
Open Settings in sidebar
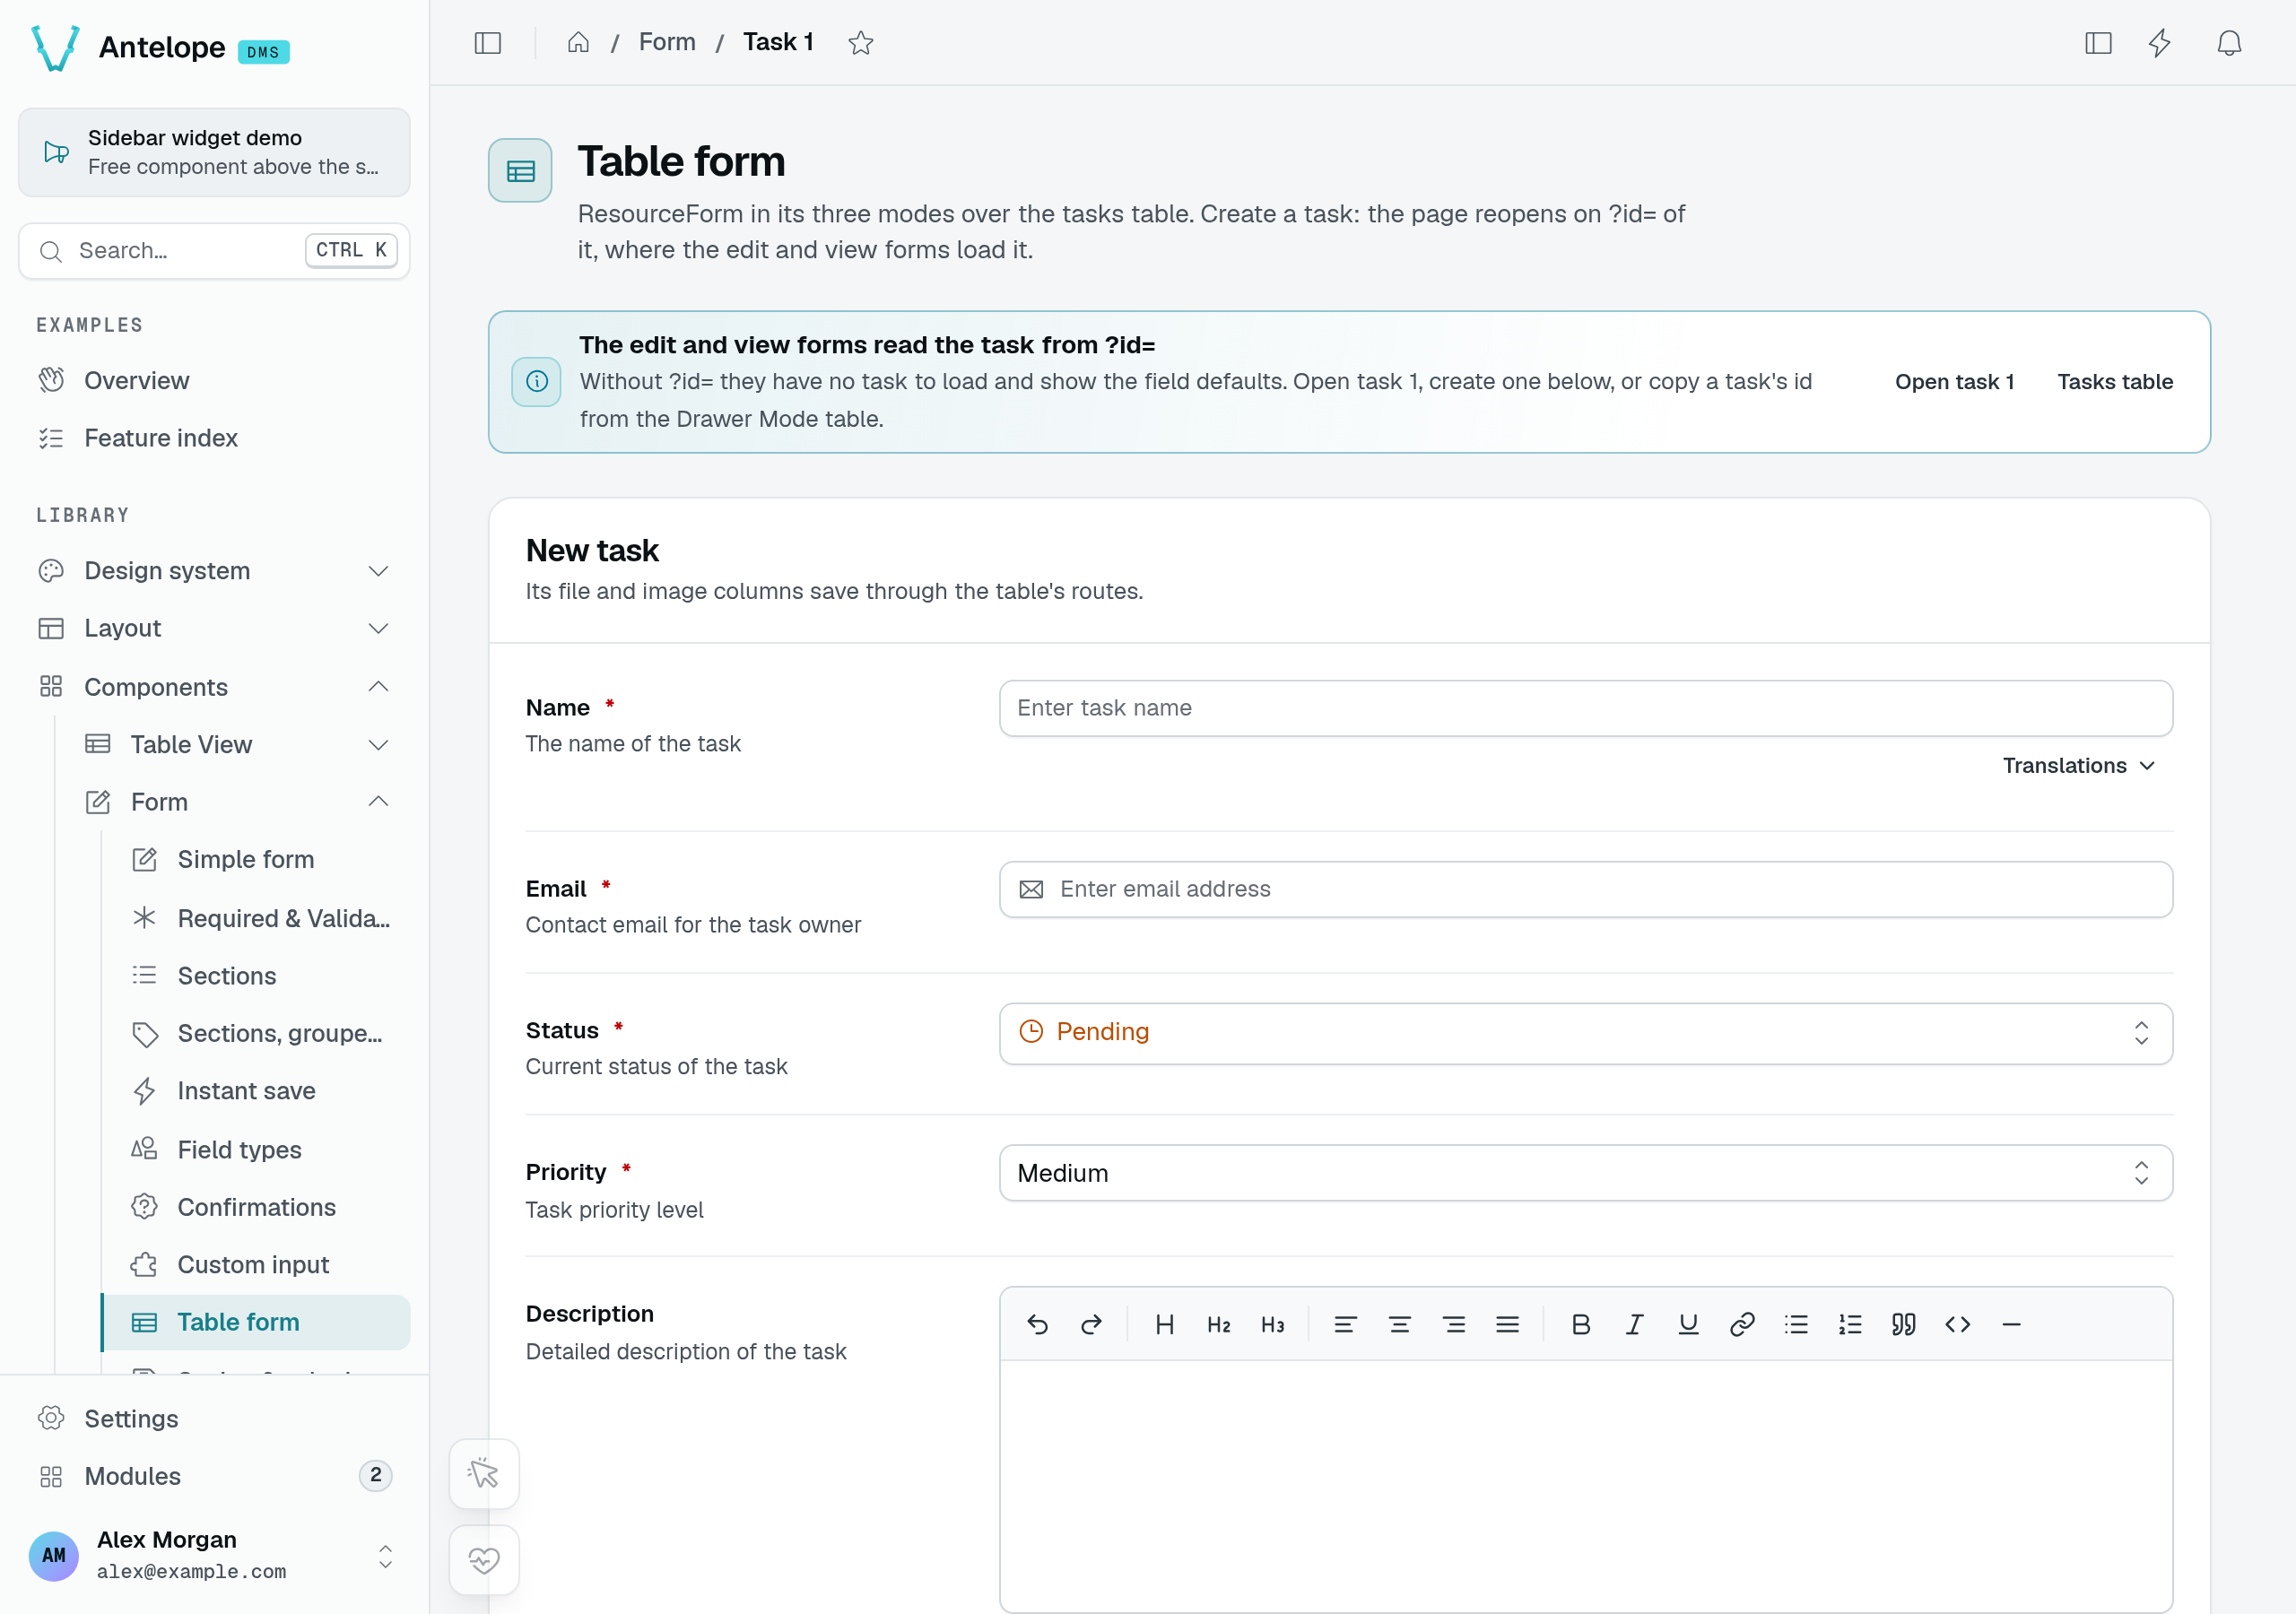tap(214, 1418)
